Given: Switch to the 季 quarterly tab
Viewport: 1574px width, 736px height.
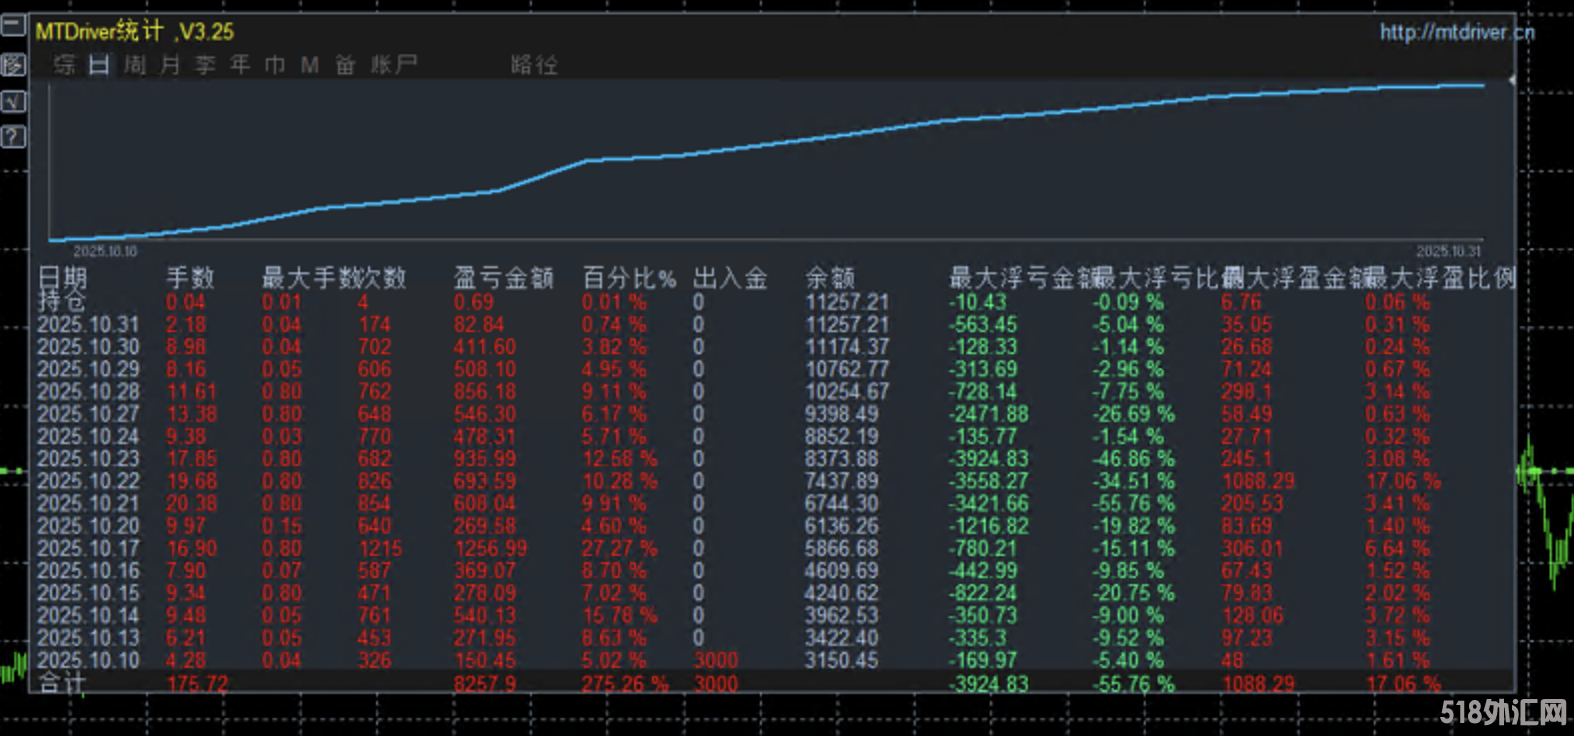Looking at the screenshot, I should (x=205, y=65).
